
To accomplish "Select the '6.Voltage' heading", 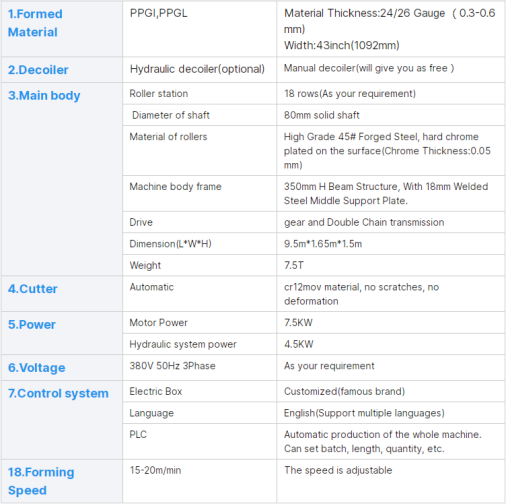I will tap(37, 368).
